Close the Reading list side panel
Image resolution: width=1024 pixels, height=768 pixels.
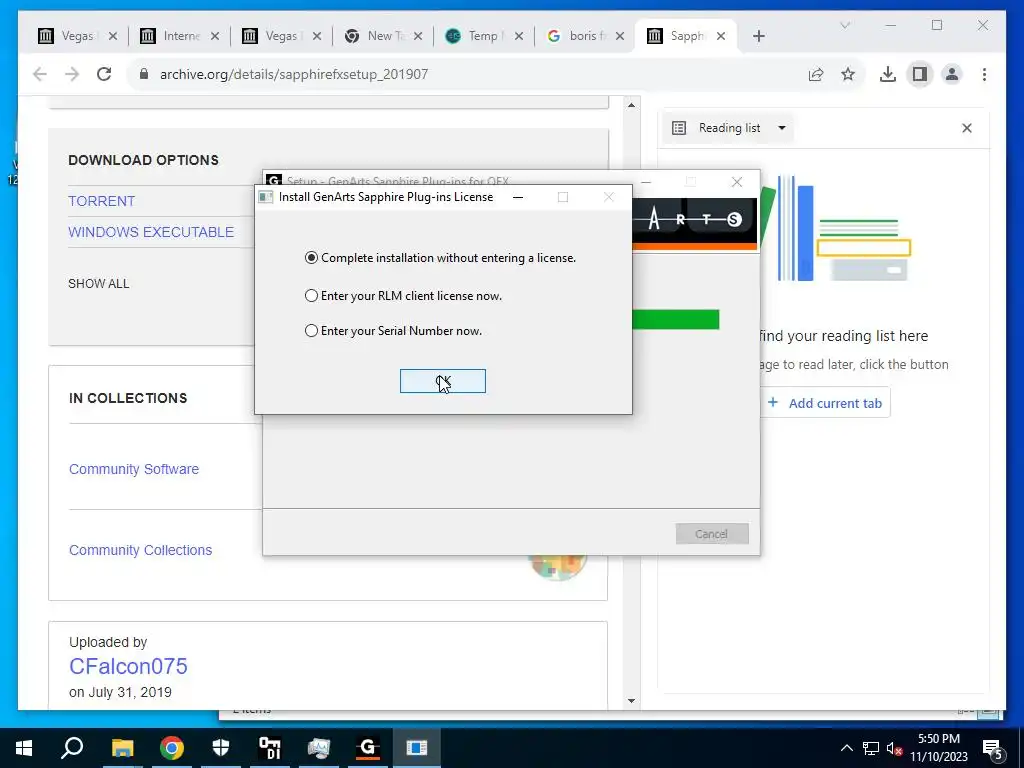coord(967,128)
